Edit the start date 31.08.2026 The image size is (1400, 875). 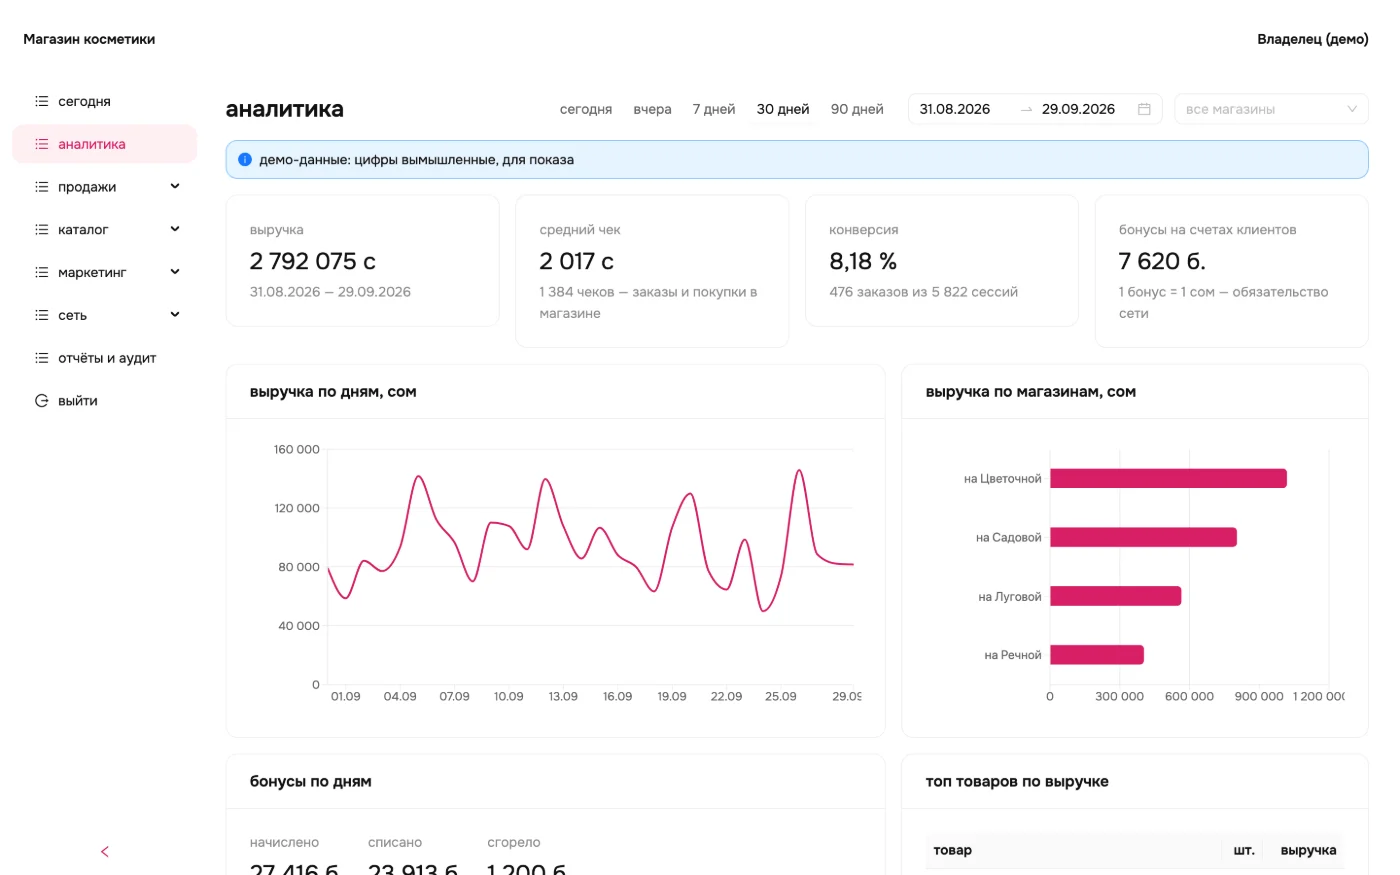coord(955,109)
